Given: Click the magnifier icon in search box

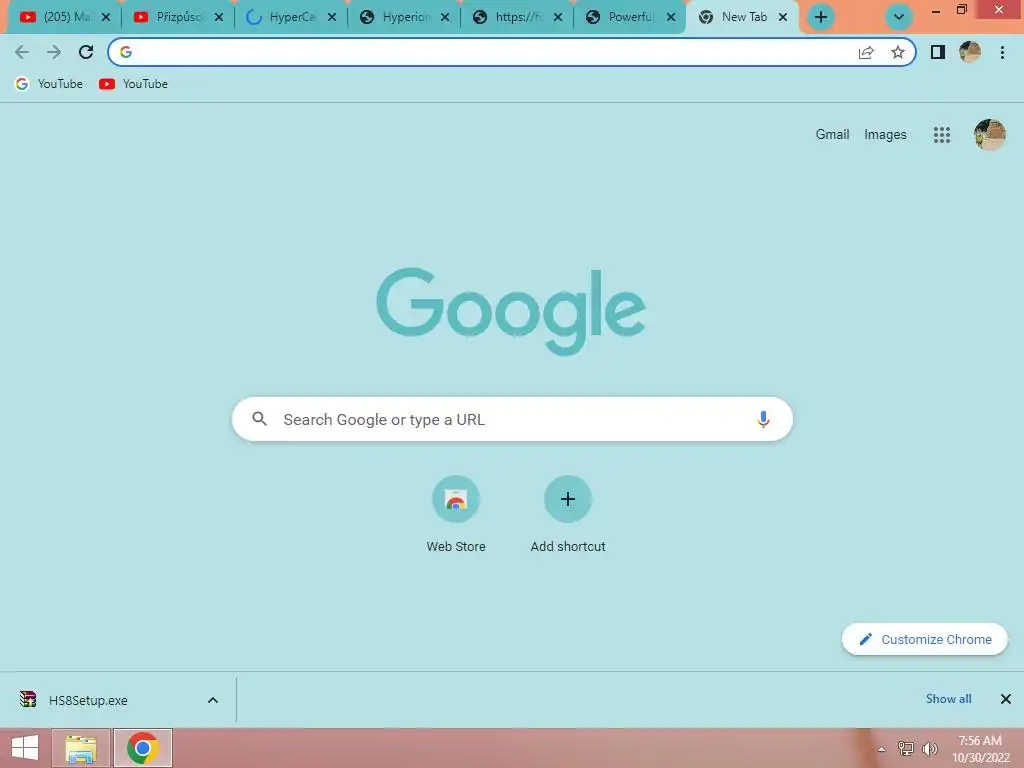Looking at the screenshot, I should [259, 419].
